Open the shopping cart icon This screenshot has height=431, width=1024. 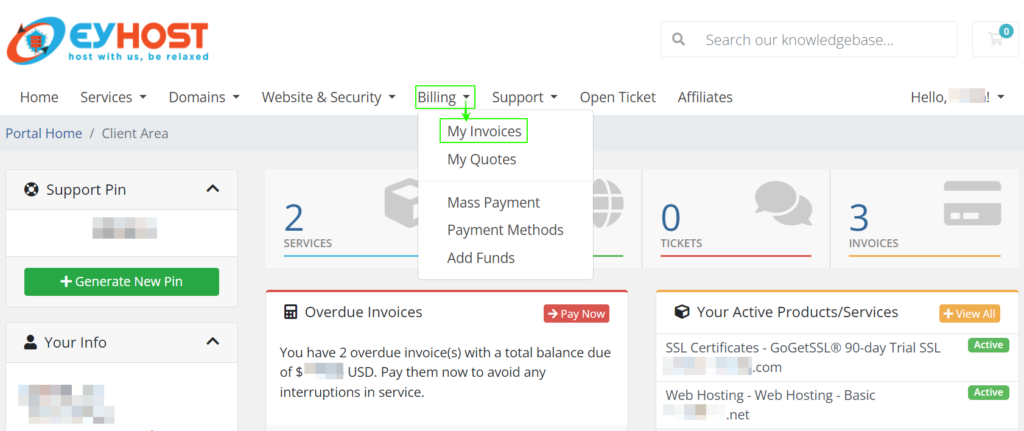coord(995,39)
